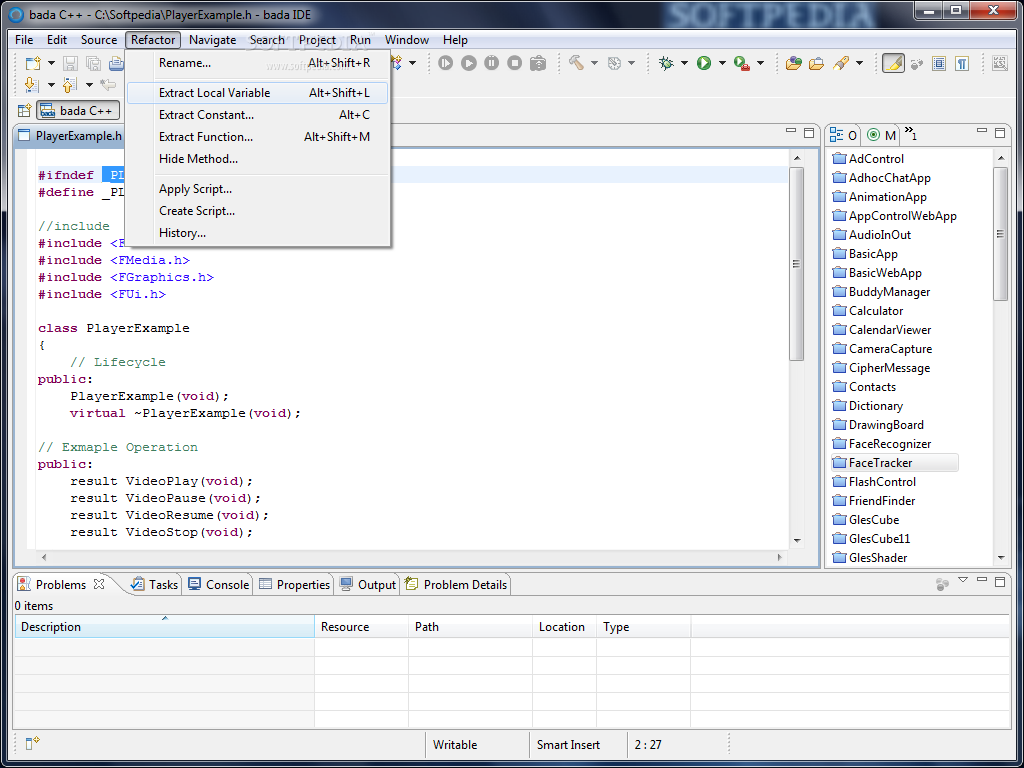Sort by the Description column header

(165, 627)
